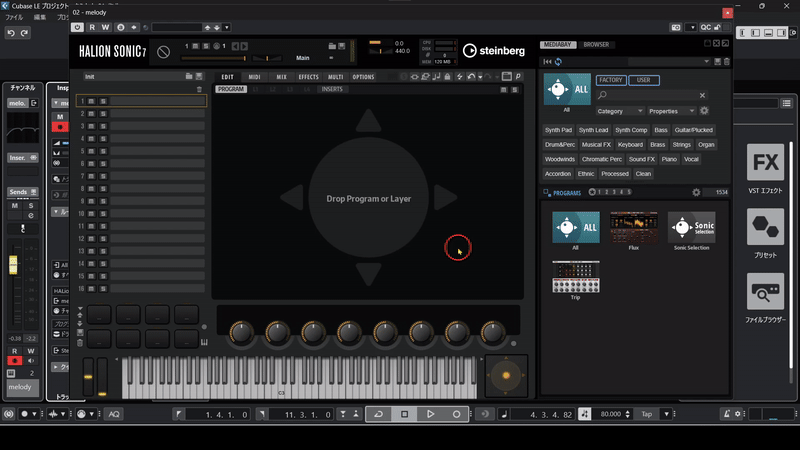
Task: Save the multi program with the Init disk icon
Action: [x=199, y=77]
